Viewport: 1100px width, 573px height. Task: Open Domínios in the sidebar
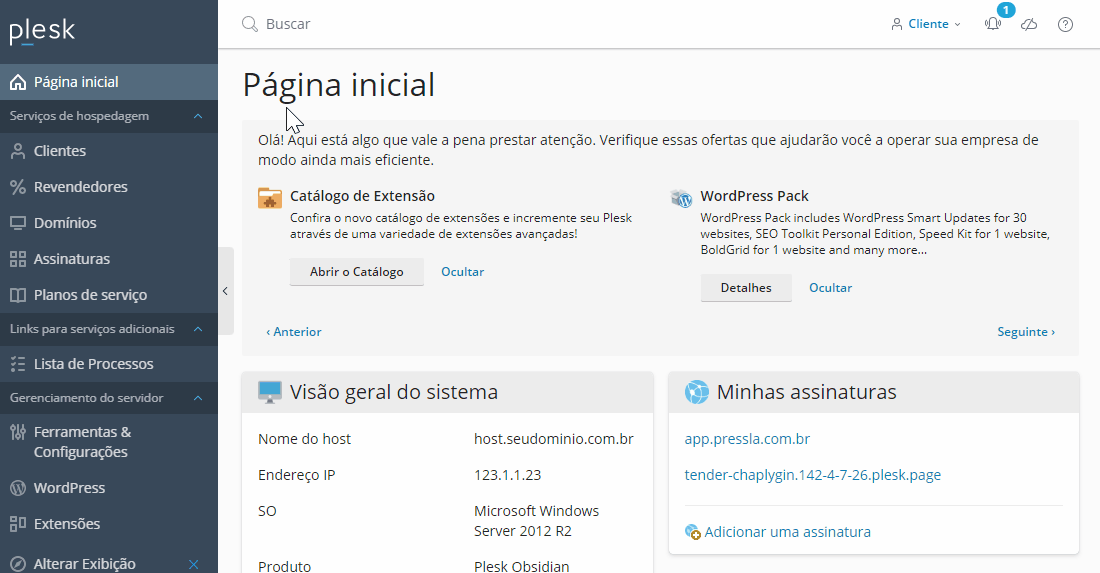(x=109, y=223)
